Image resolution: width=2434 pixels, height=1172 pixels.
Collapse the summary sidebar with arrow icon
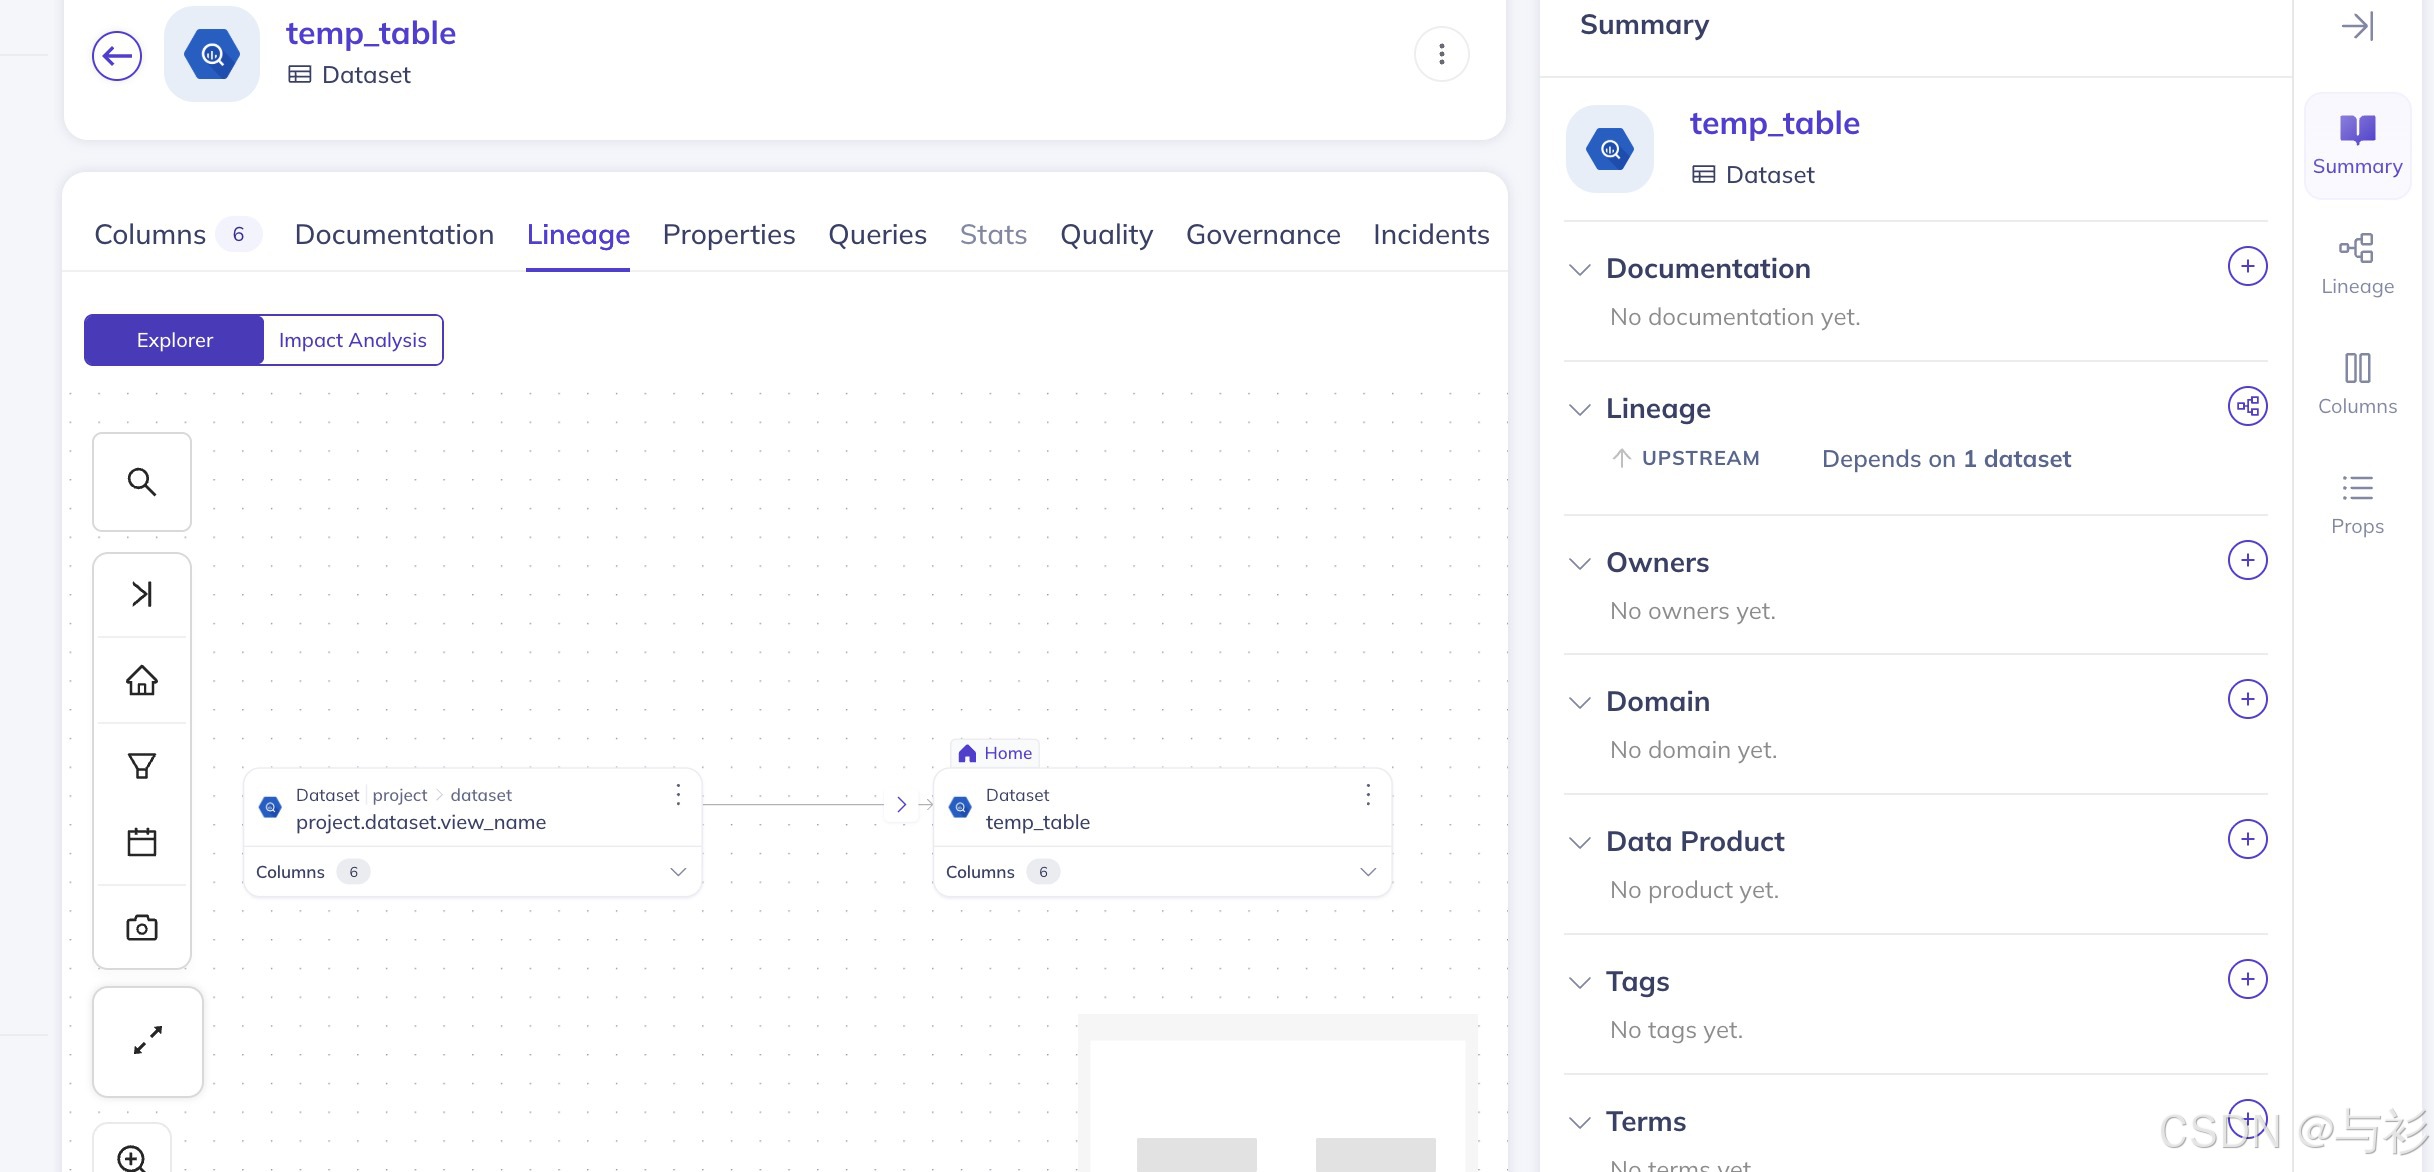tap(2357, 26)
